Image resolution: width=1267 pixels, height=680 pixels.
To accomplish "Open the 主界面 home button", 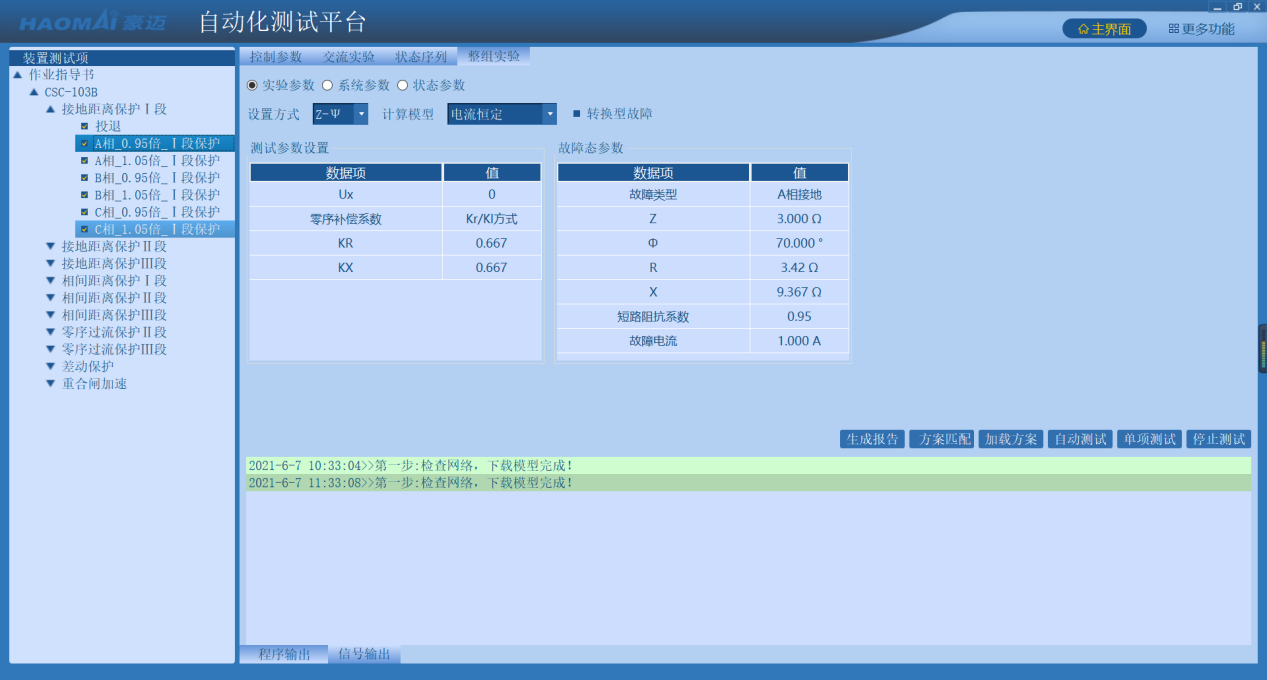I will pos(1104,29).
